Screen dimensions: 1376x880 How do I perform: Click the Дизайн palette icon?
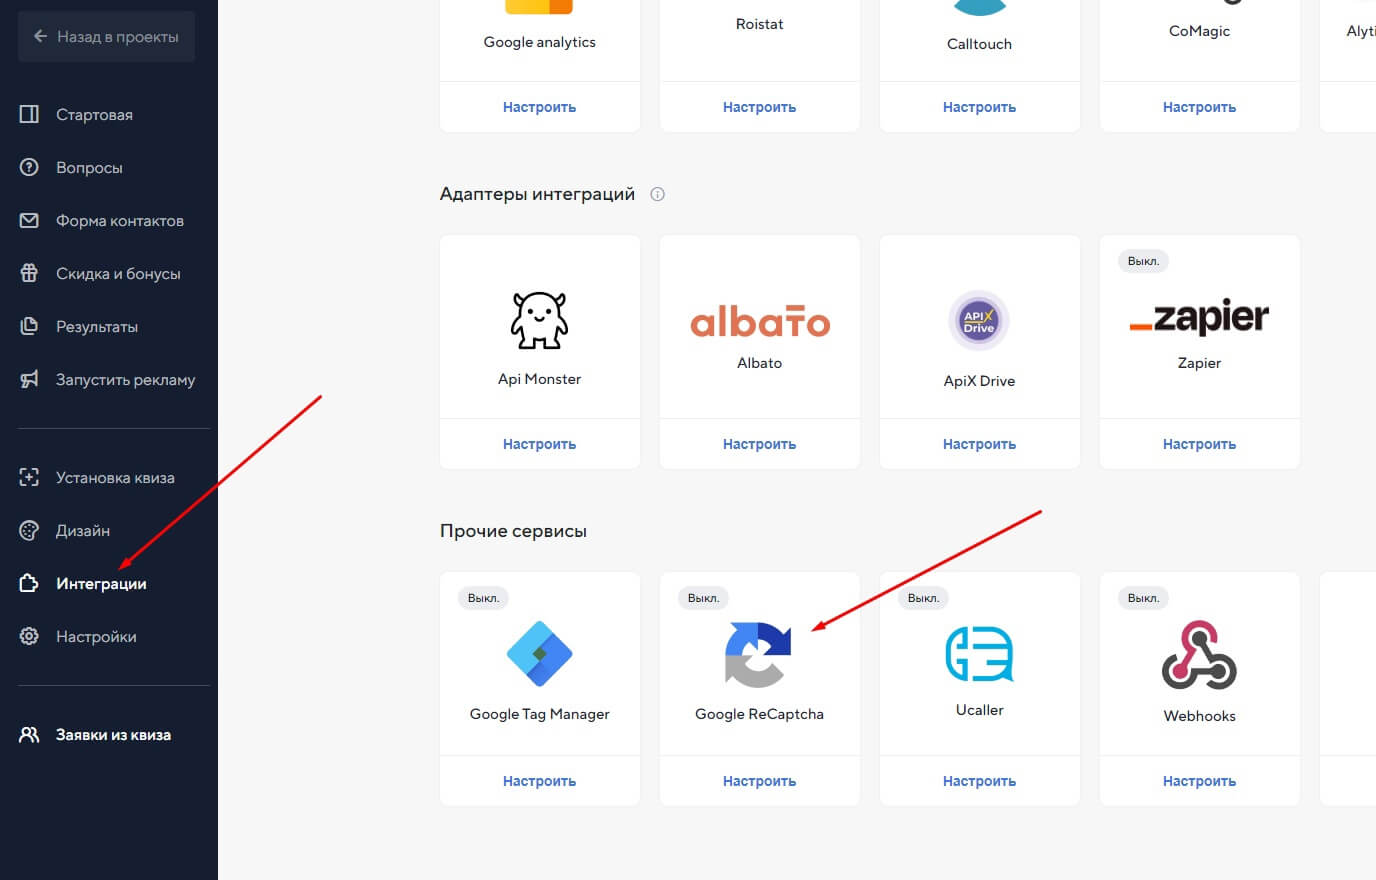click(x=29, y=530)
